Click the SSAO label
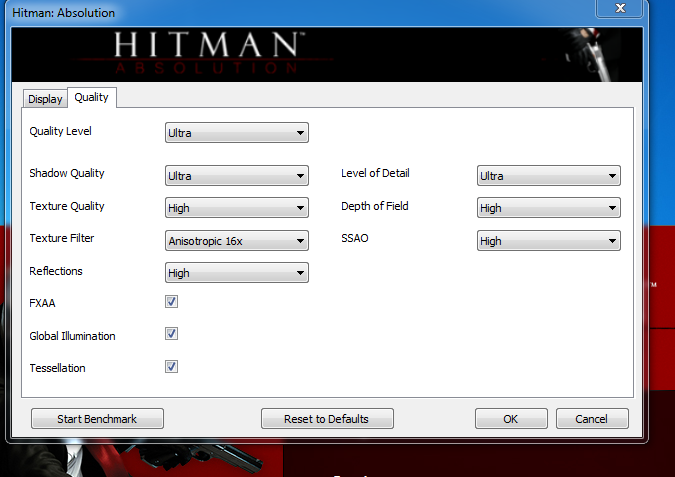 tap(355, 238)
